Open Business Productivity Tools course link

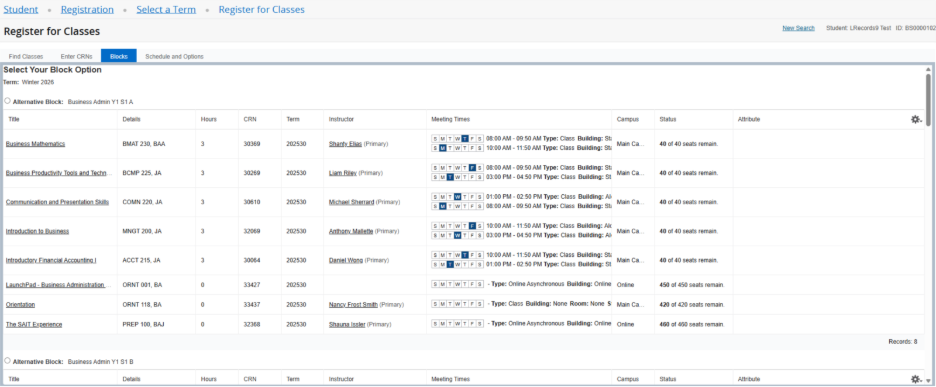[x=58, y=173]
